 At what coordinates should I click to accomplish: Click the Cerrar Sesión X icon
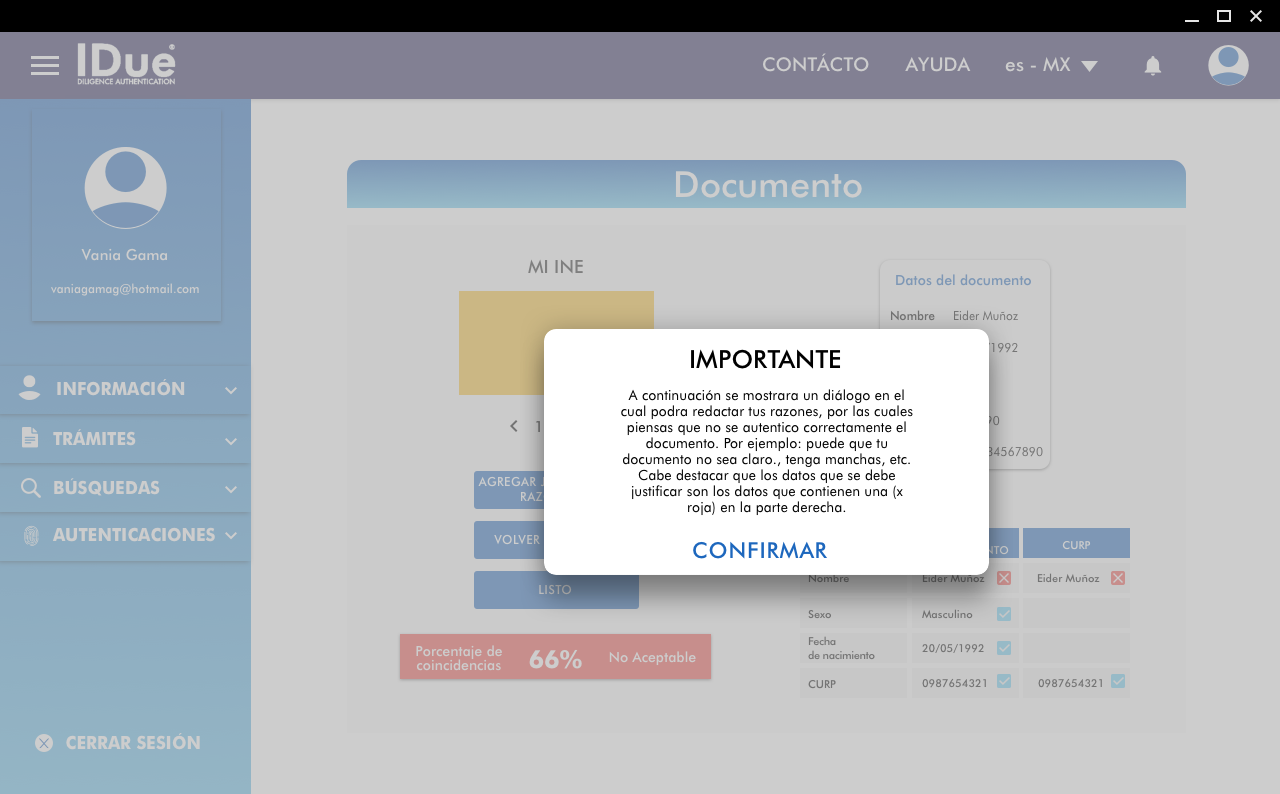[44, 743]
